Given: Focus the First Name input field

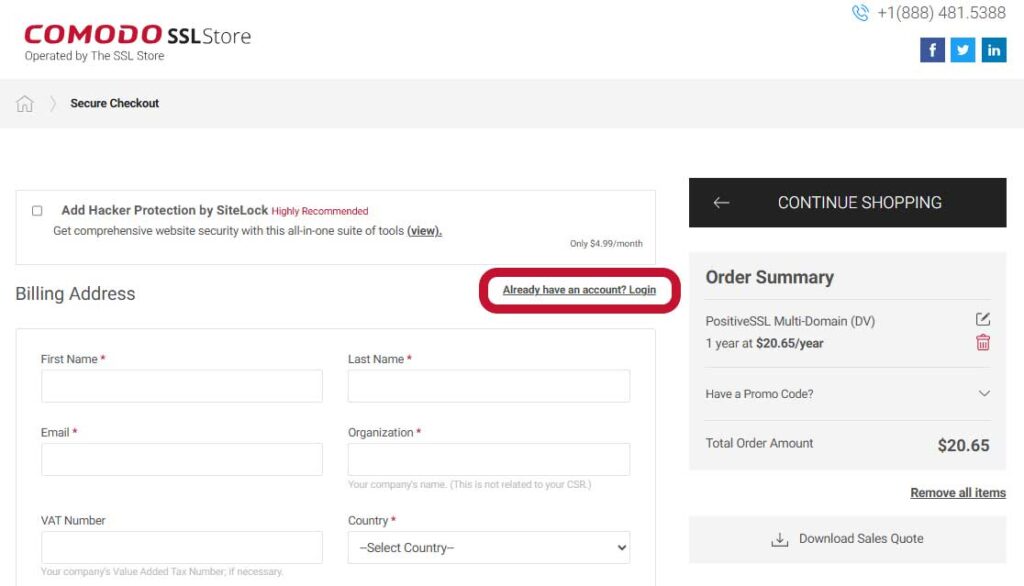Looking at the screenshot, I should pyautogui.click(x=182, y=386).
